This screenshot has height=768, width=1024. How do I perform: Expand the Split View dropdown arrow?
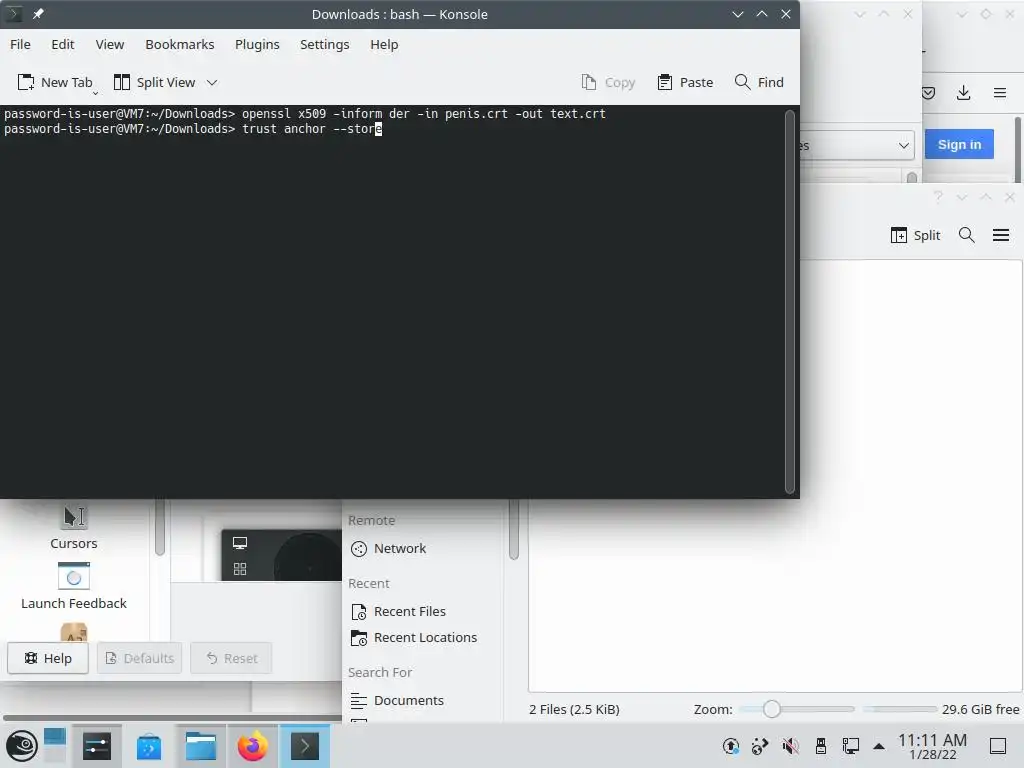point(212,82)
